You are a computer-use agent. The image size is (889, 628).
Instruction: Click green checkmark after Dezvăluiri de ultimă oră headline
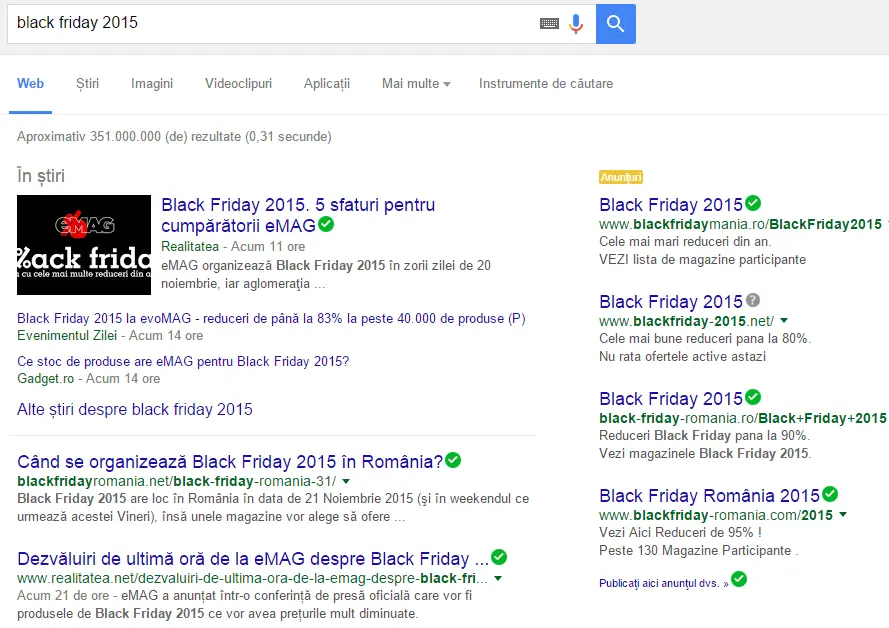tap(499, 557)
